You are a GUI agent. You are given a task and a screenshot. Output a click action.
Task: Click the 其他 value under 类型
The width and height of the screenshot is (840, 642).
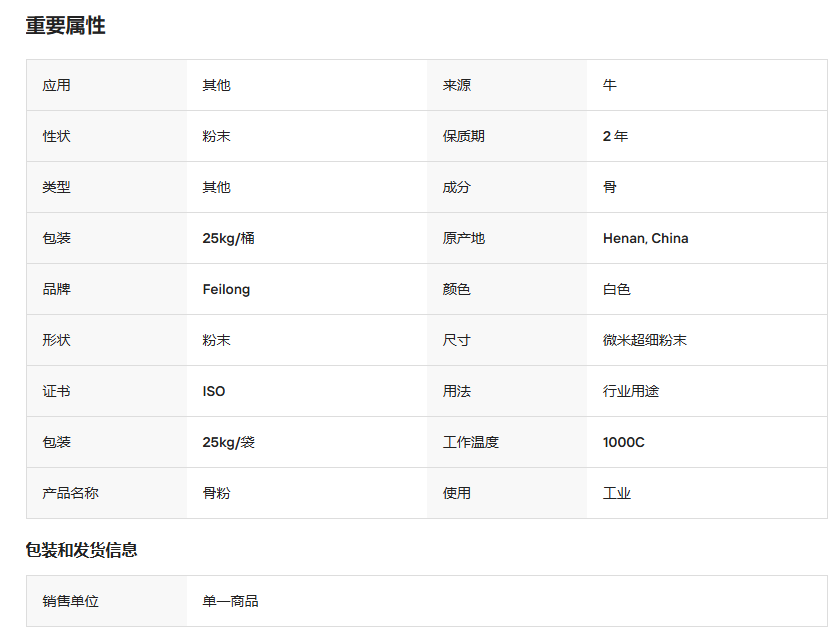tap(216, 187)
